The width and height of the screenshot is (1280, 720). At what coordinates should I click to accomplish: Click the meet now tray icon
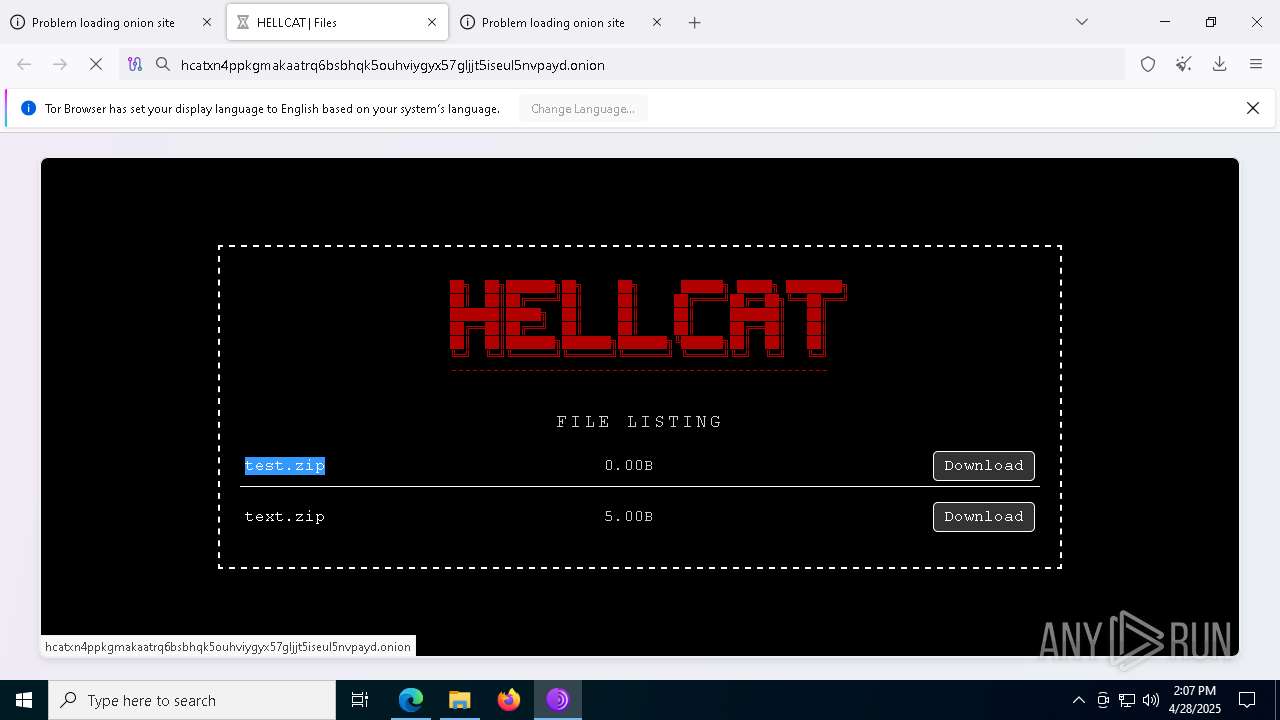point(1103,700)
